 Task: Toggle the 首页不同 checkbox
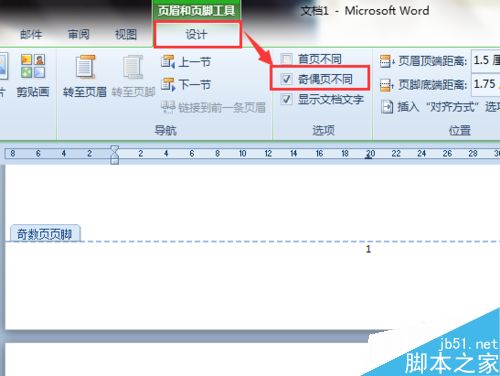click(x=286, y=59)
